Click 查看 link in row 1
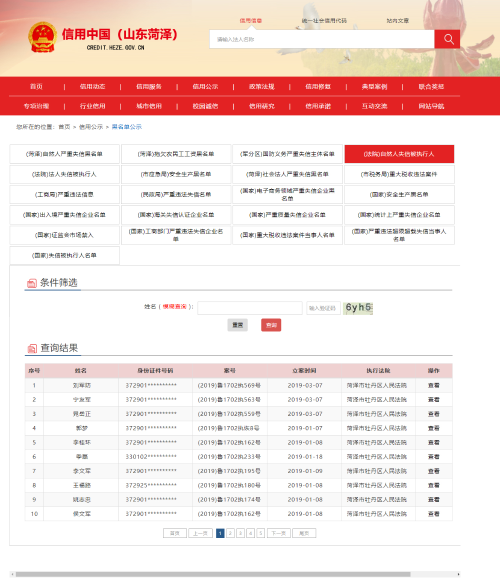 click(x=434, y=385)
